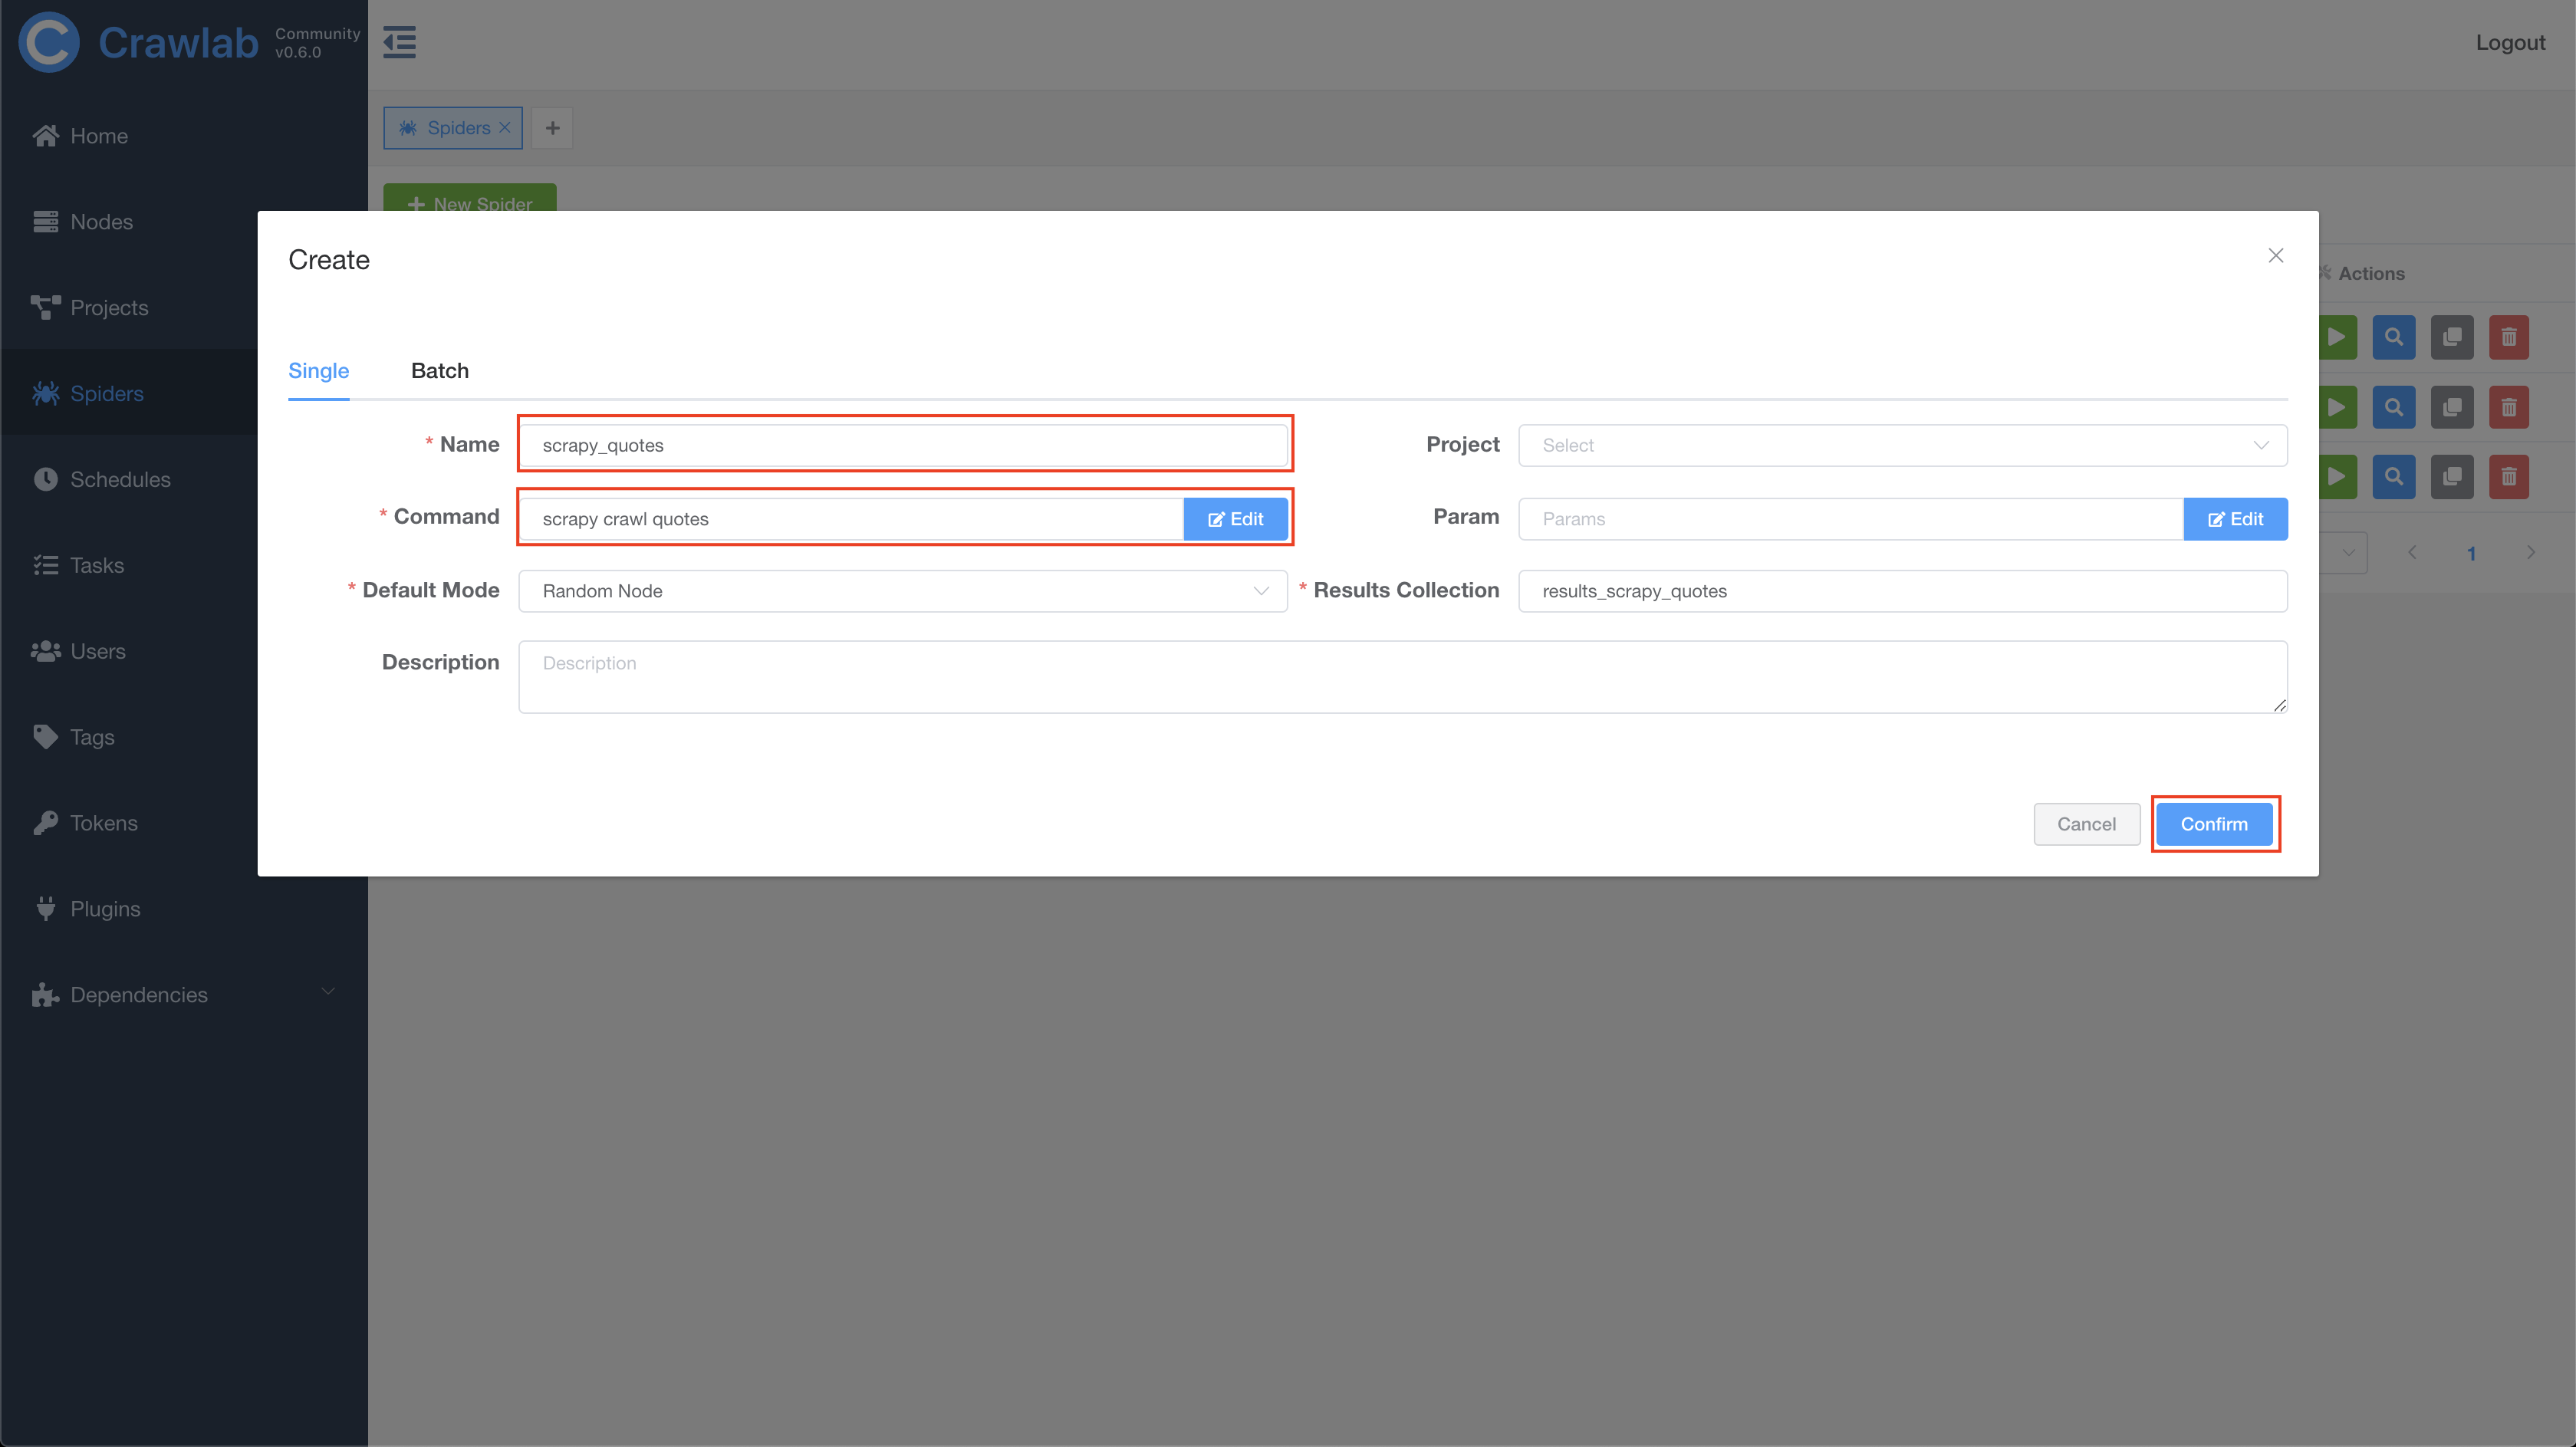Open the page size dropdown
2576x1447 pixels.
(x=2344, y=553)
